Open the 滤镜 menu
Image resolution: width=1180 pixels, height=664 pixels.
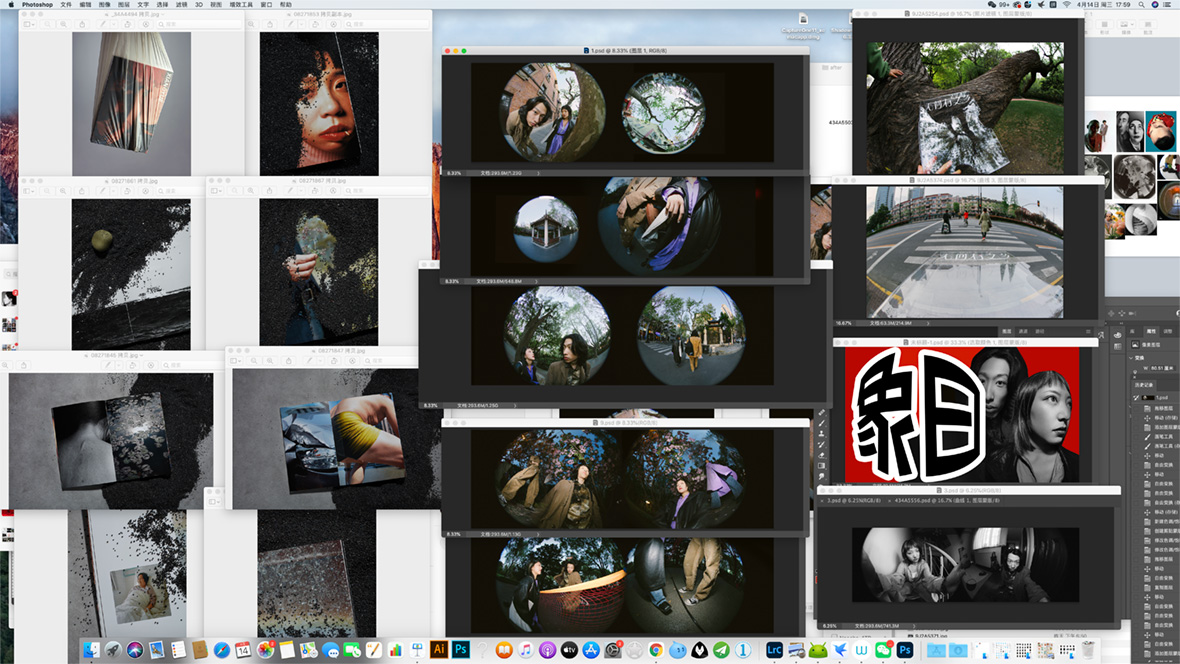click(x=182, y=5)
